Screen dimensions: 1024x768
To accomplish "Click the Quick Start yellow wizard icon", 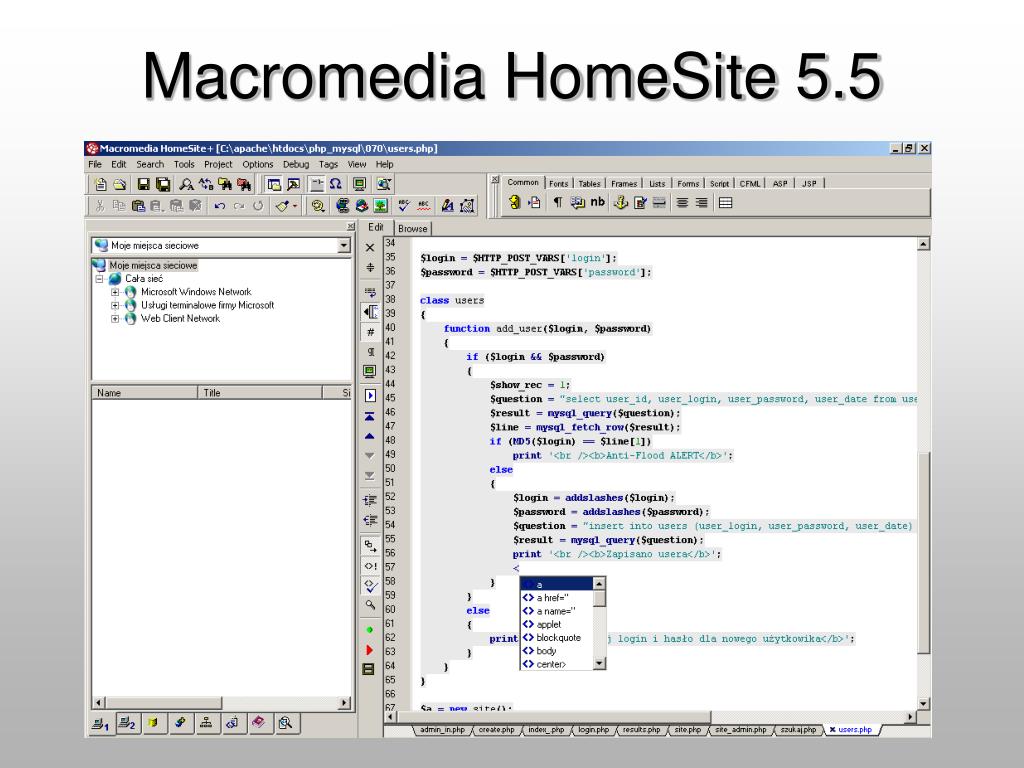I will [515, 202].
